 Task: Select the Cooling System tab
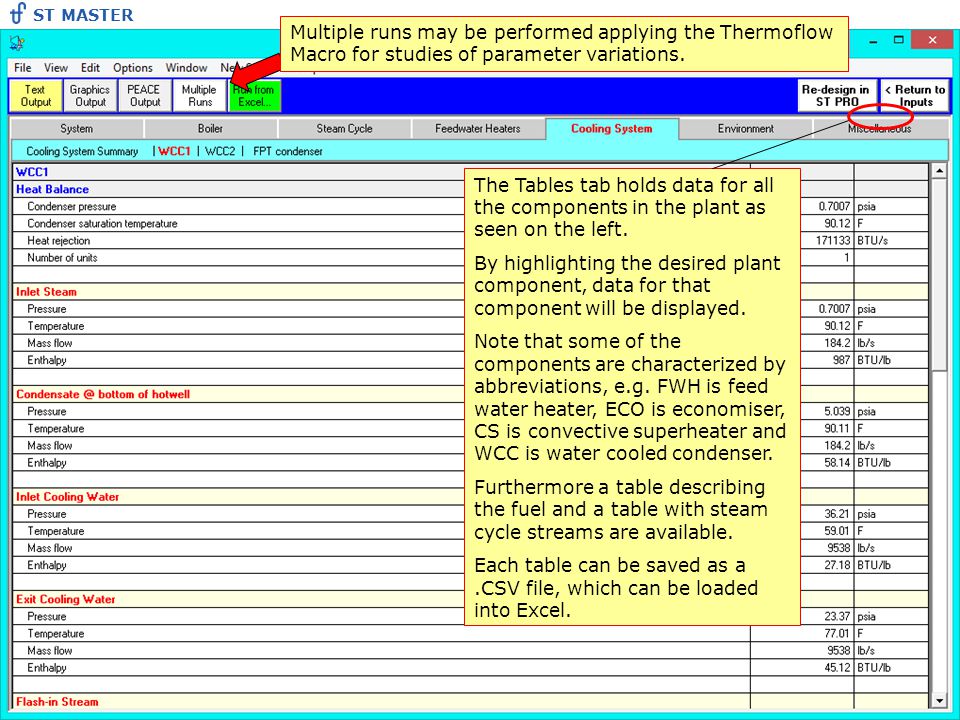pos(612,129)
